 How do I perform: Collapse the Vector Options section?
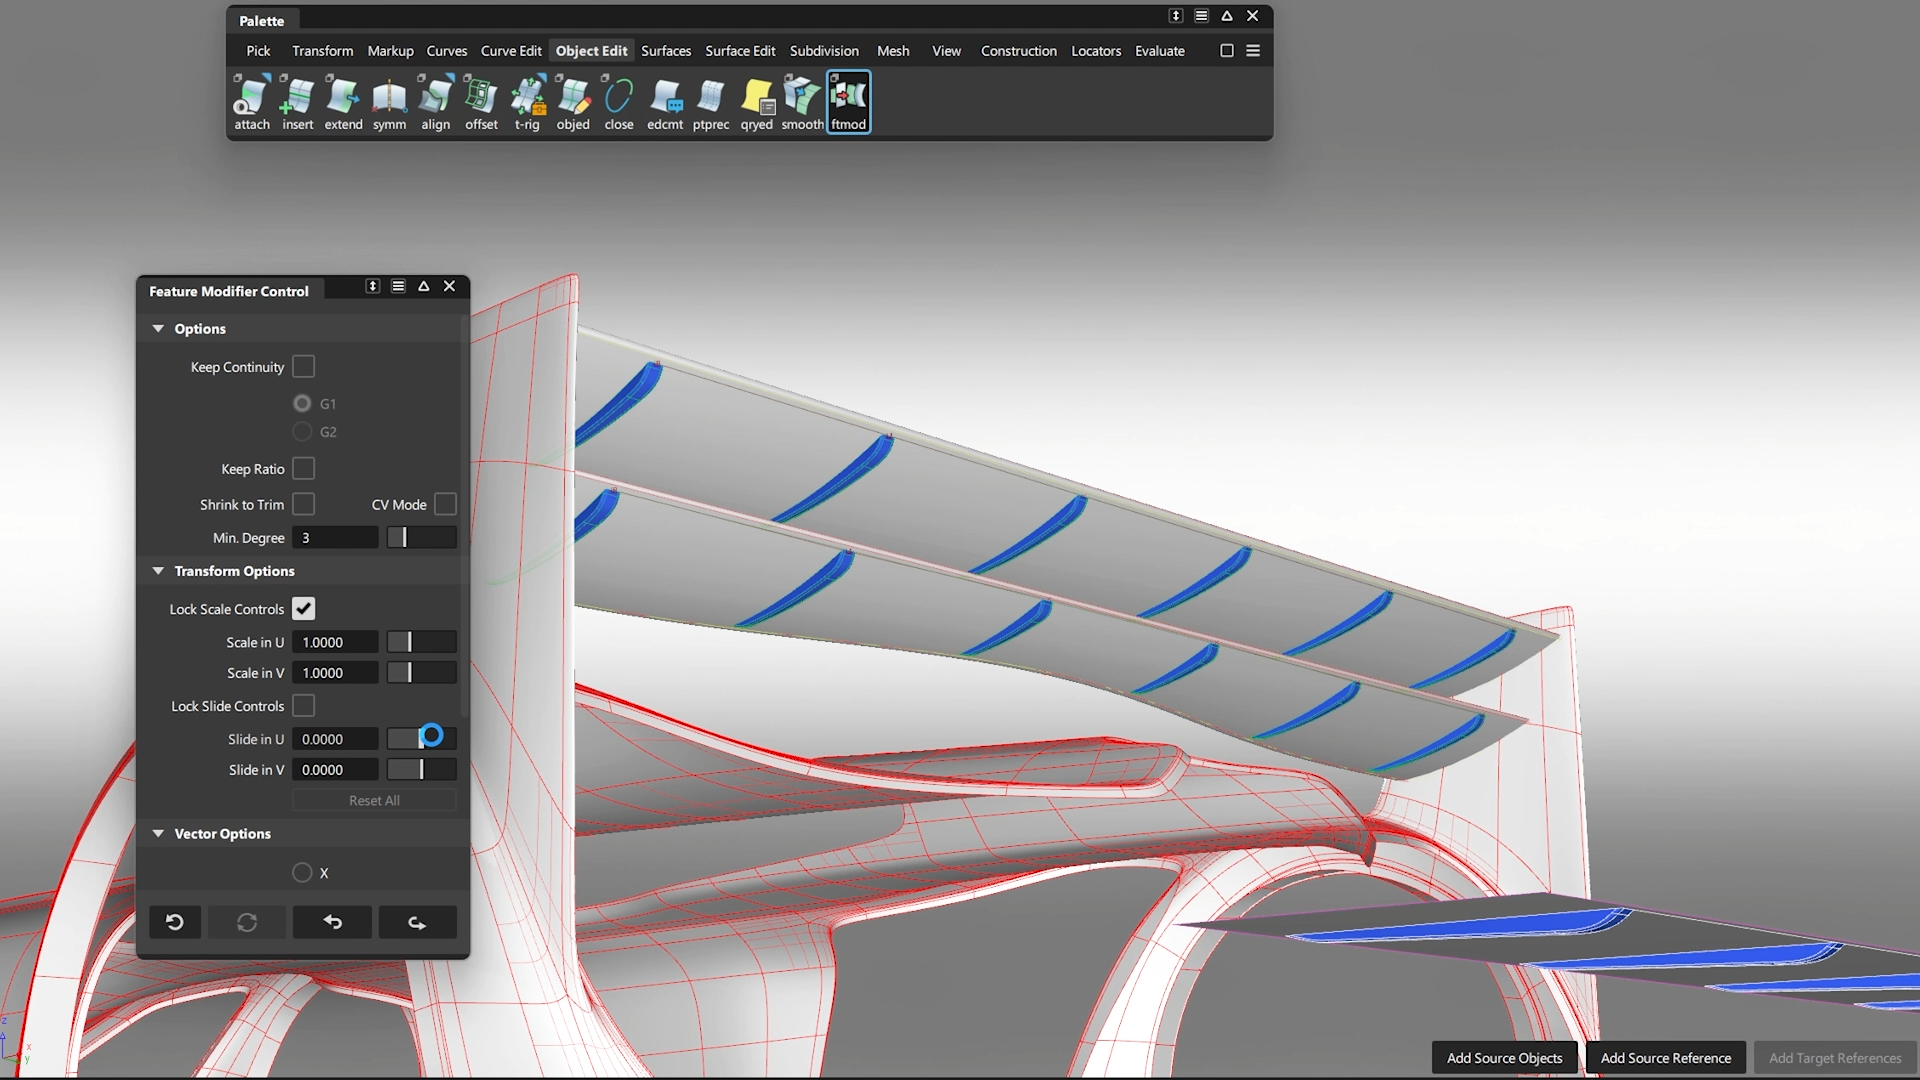pos(158,834)
